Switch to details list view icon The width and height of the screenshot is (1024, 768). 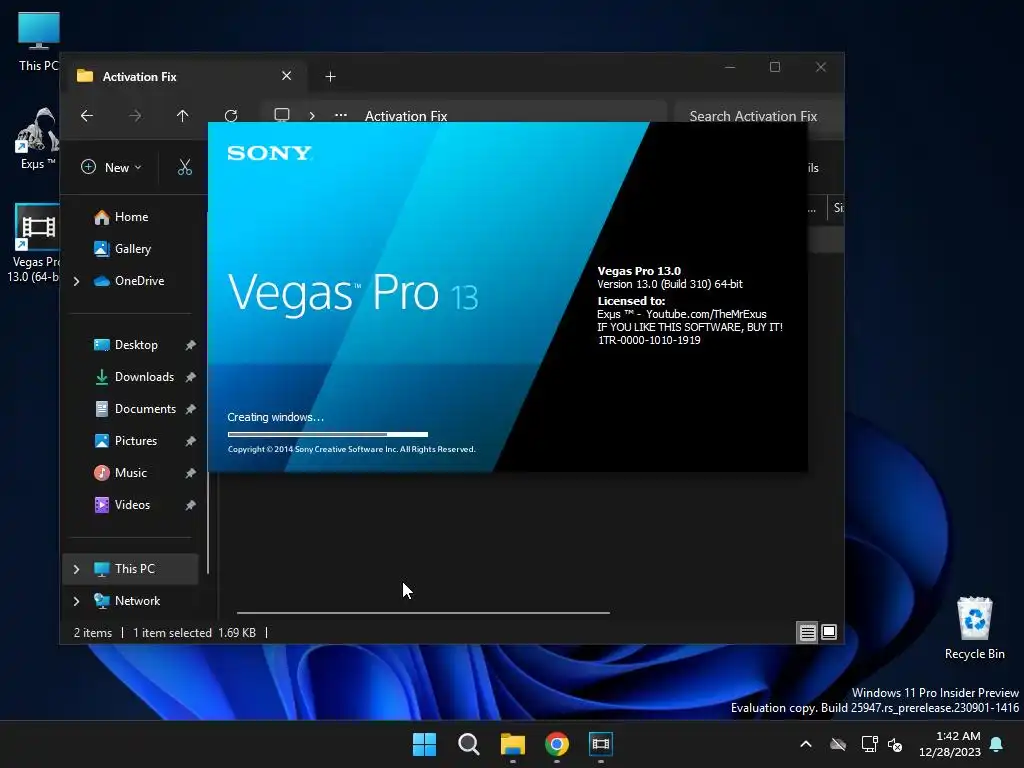point(807,632)
